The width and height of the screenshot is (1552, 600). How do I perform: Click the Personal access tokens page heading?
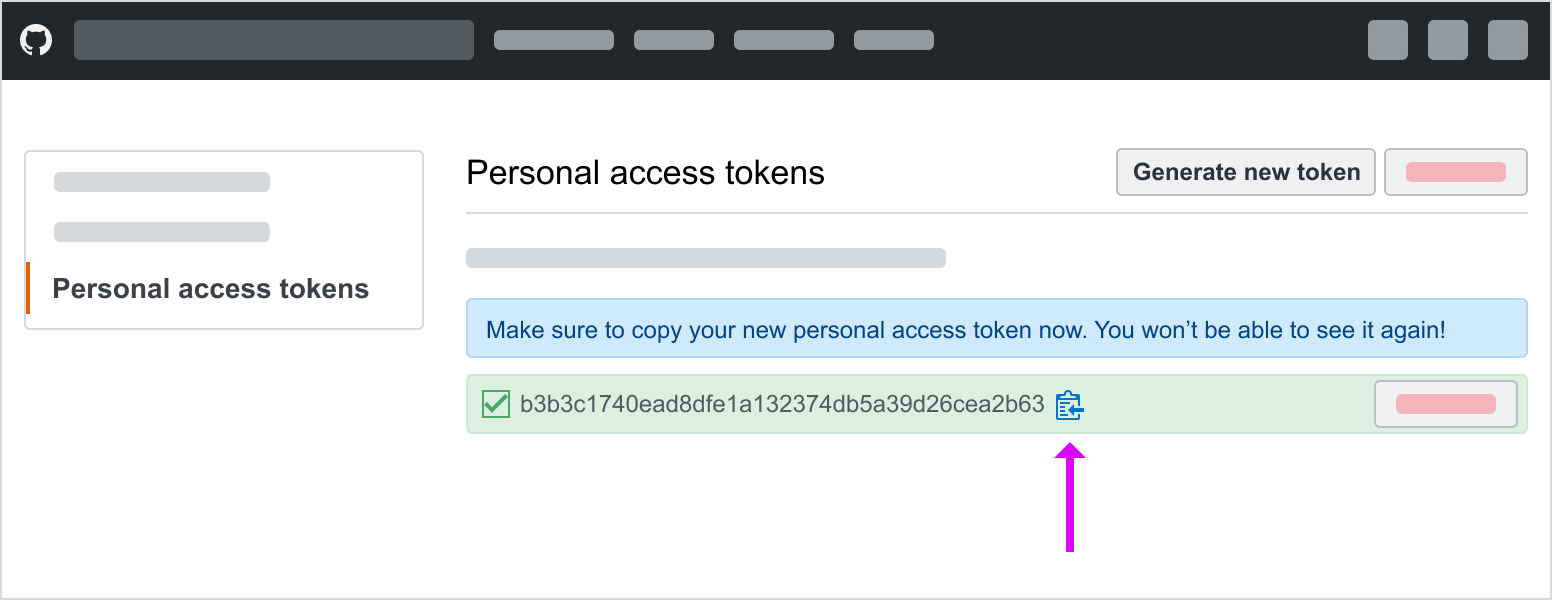point(646,173)
